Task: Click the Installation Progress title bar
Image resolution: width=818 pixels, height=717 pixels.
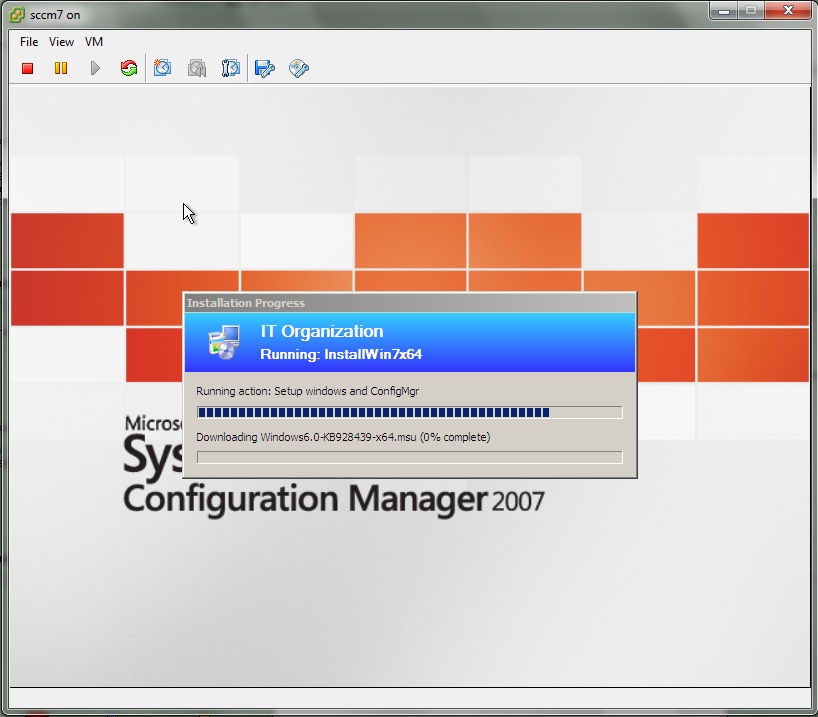Action: (410, 303)
